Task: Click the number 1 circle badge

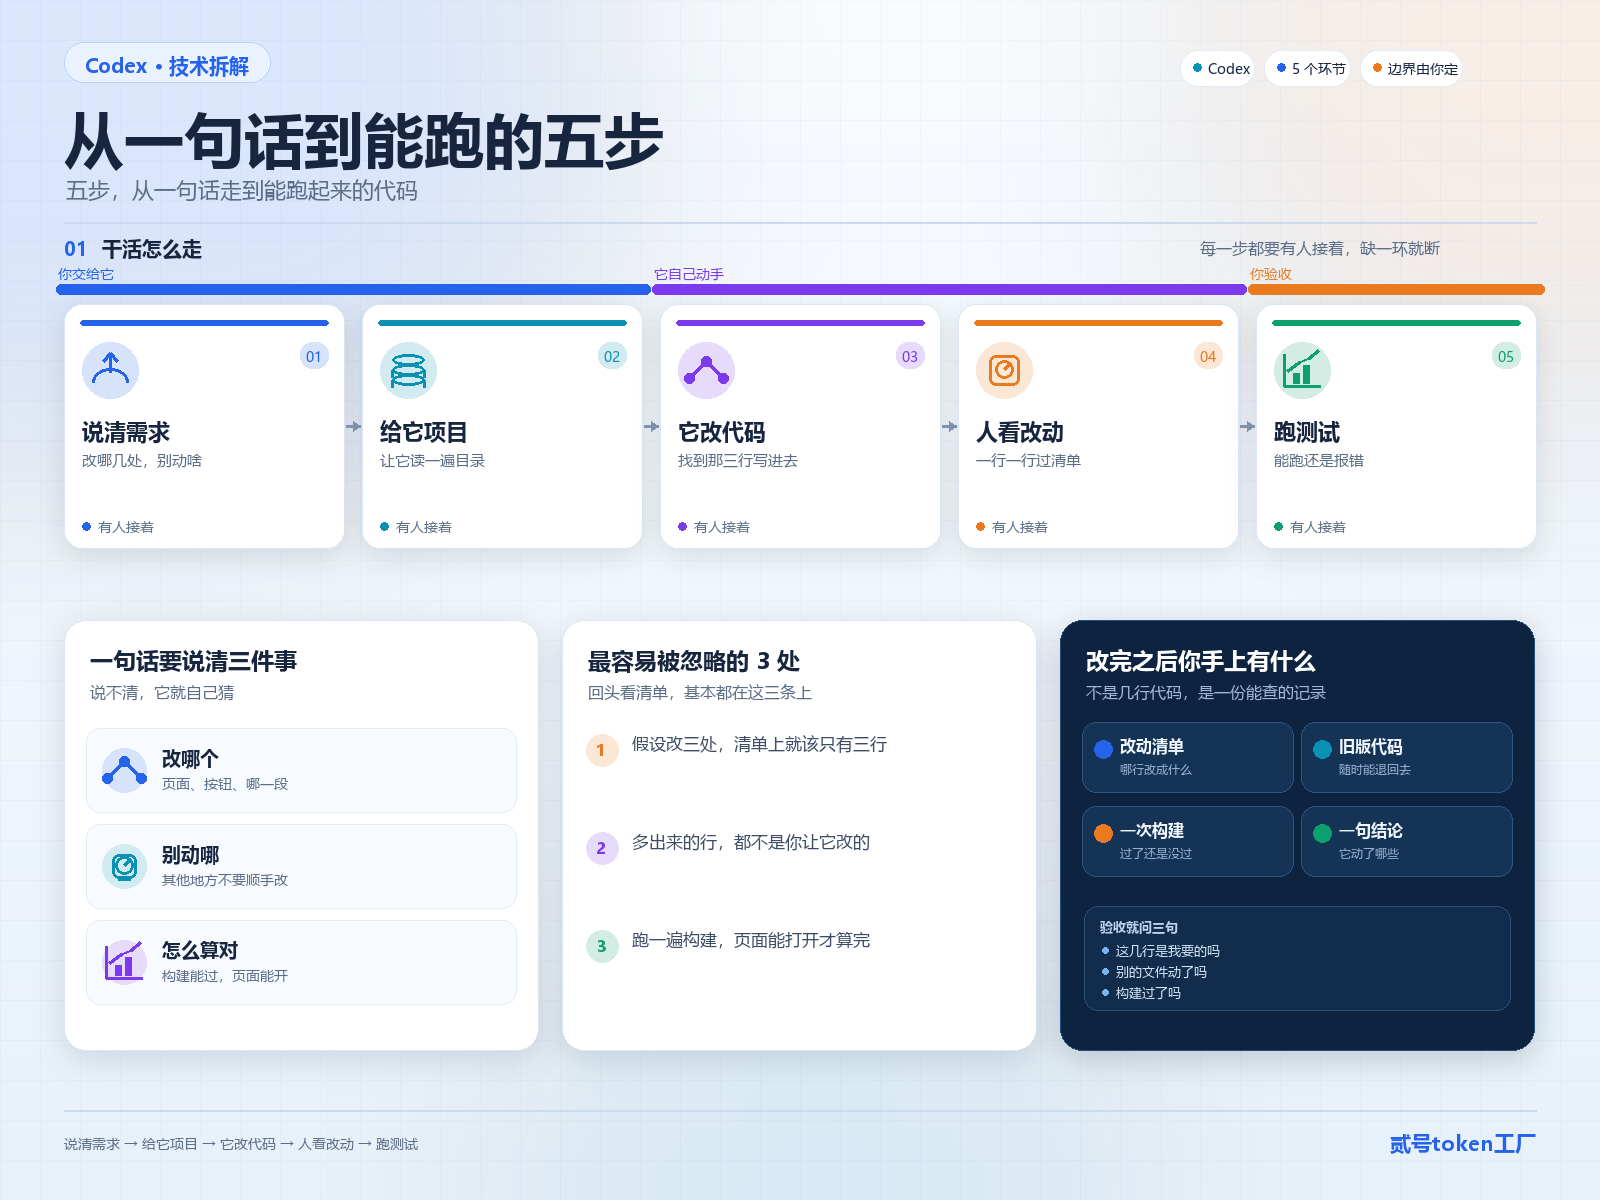Action: [x=602, y=750]
